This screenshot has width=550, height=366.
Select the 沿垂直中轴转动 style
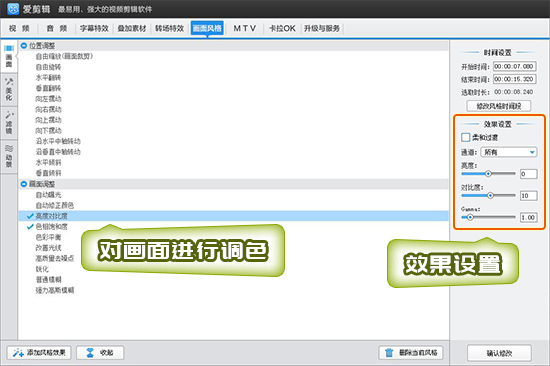coord(58,152)
